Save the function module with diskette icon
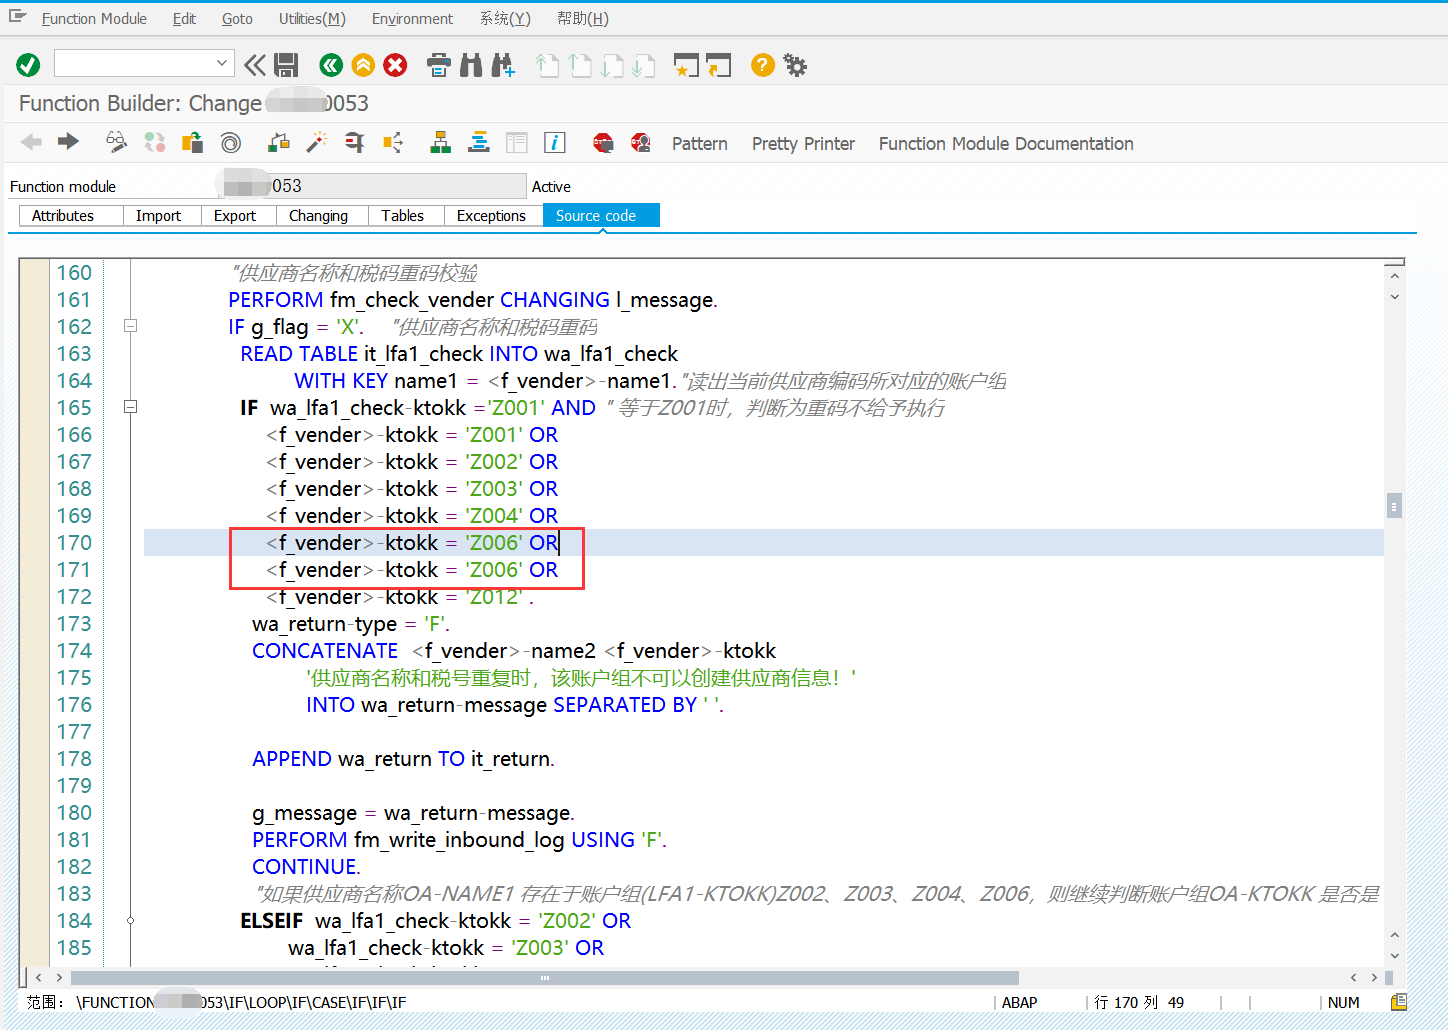 click(286, 65)
